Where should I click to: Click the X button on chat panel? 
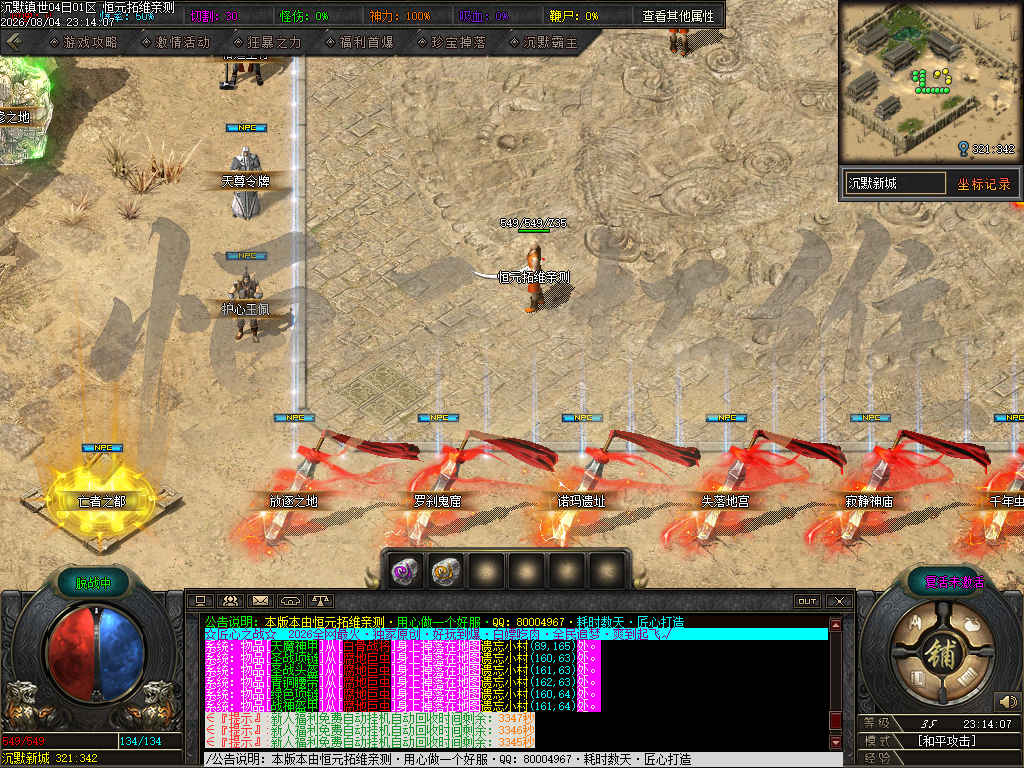(x=839, y=601)
